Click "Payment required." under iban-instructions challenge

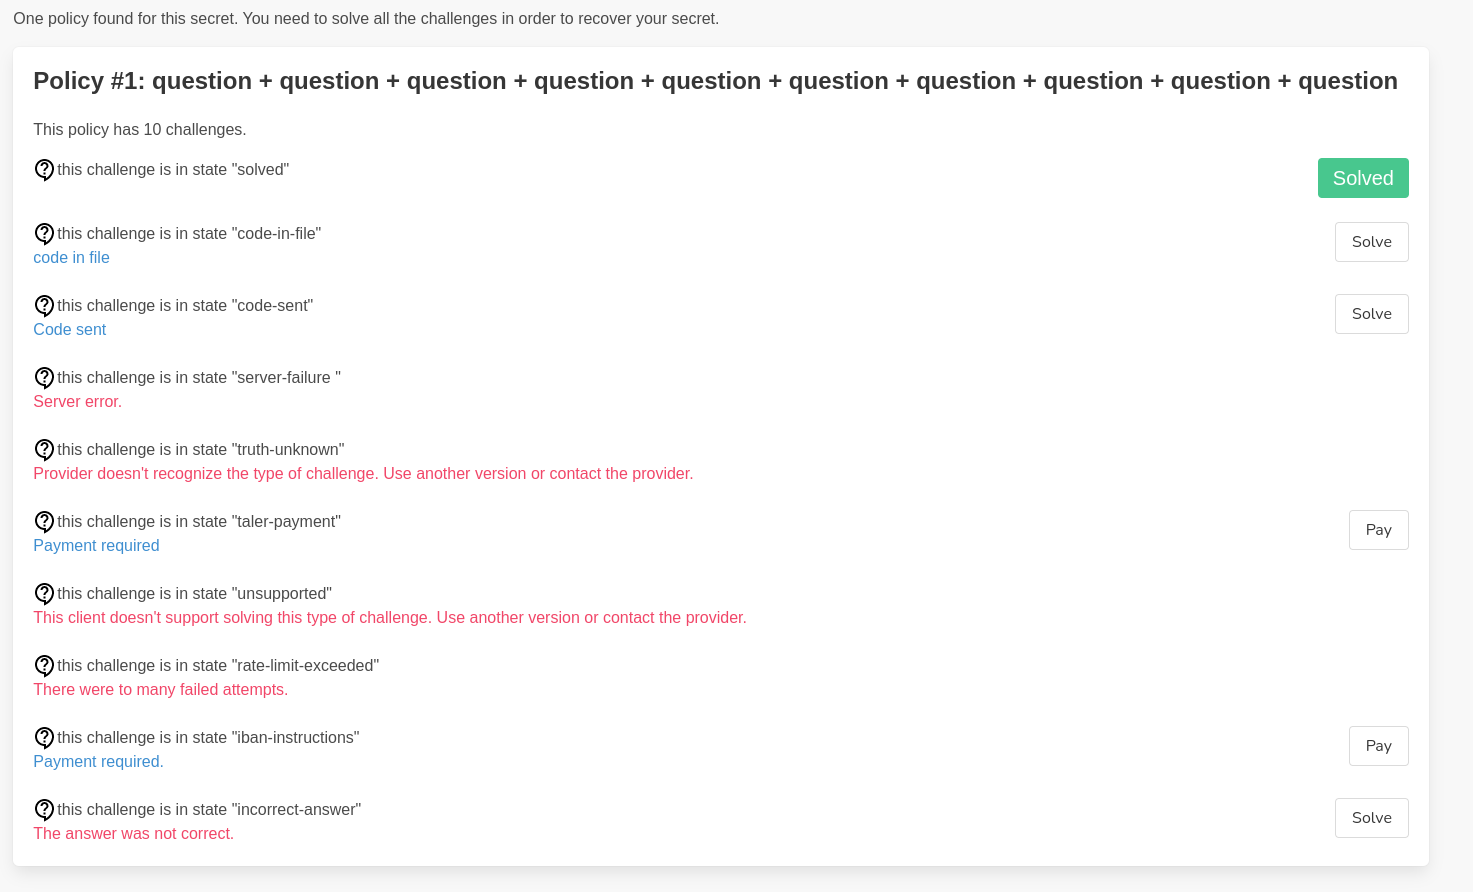tap(98, 762)
